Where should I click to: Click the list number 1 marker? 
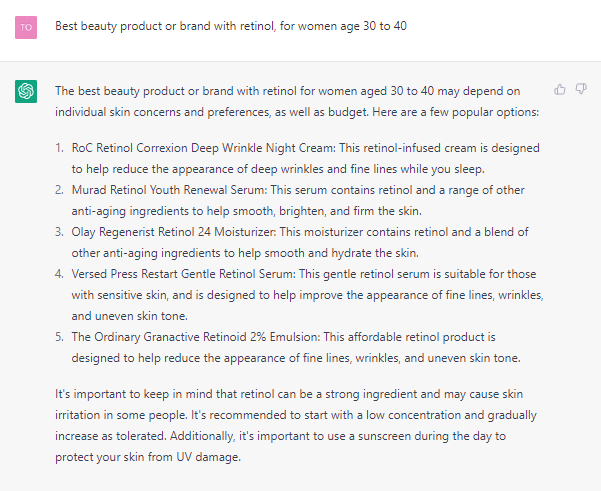coord(60,149)
